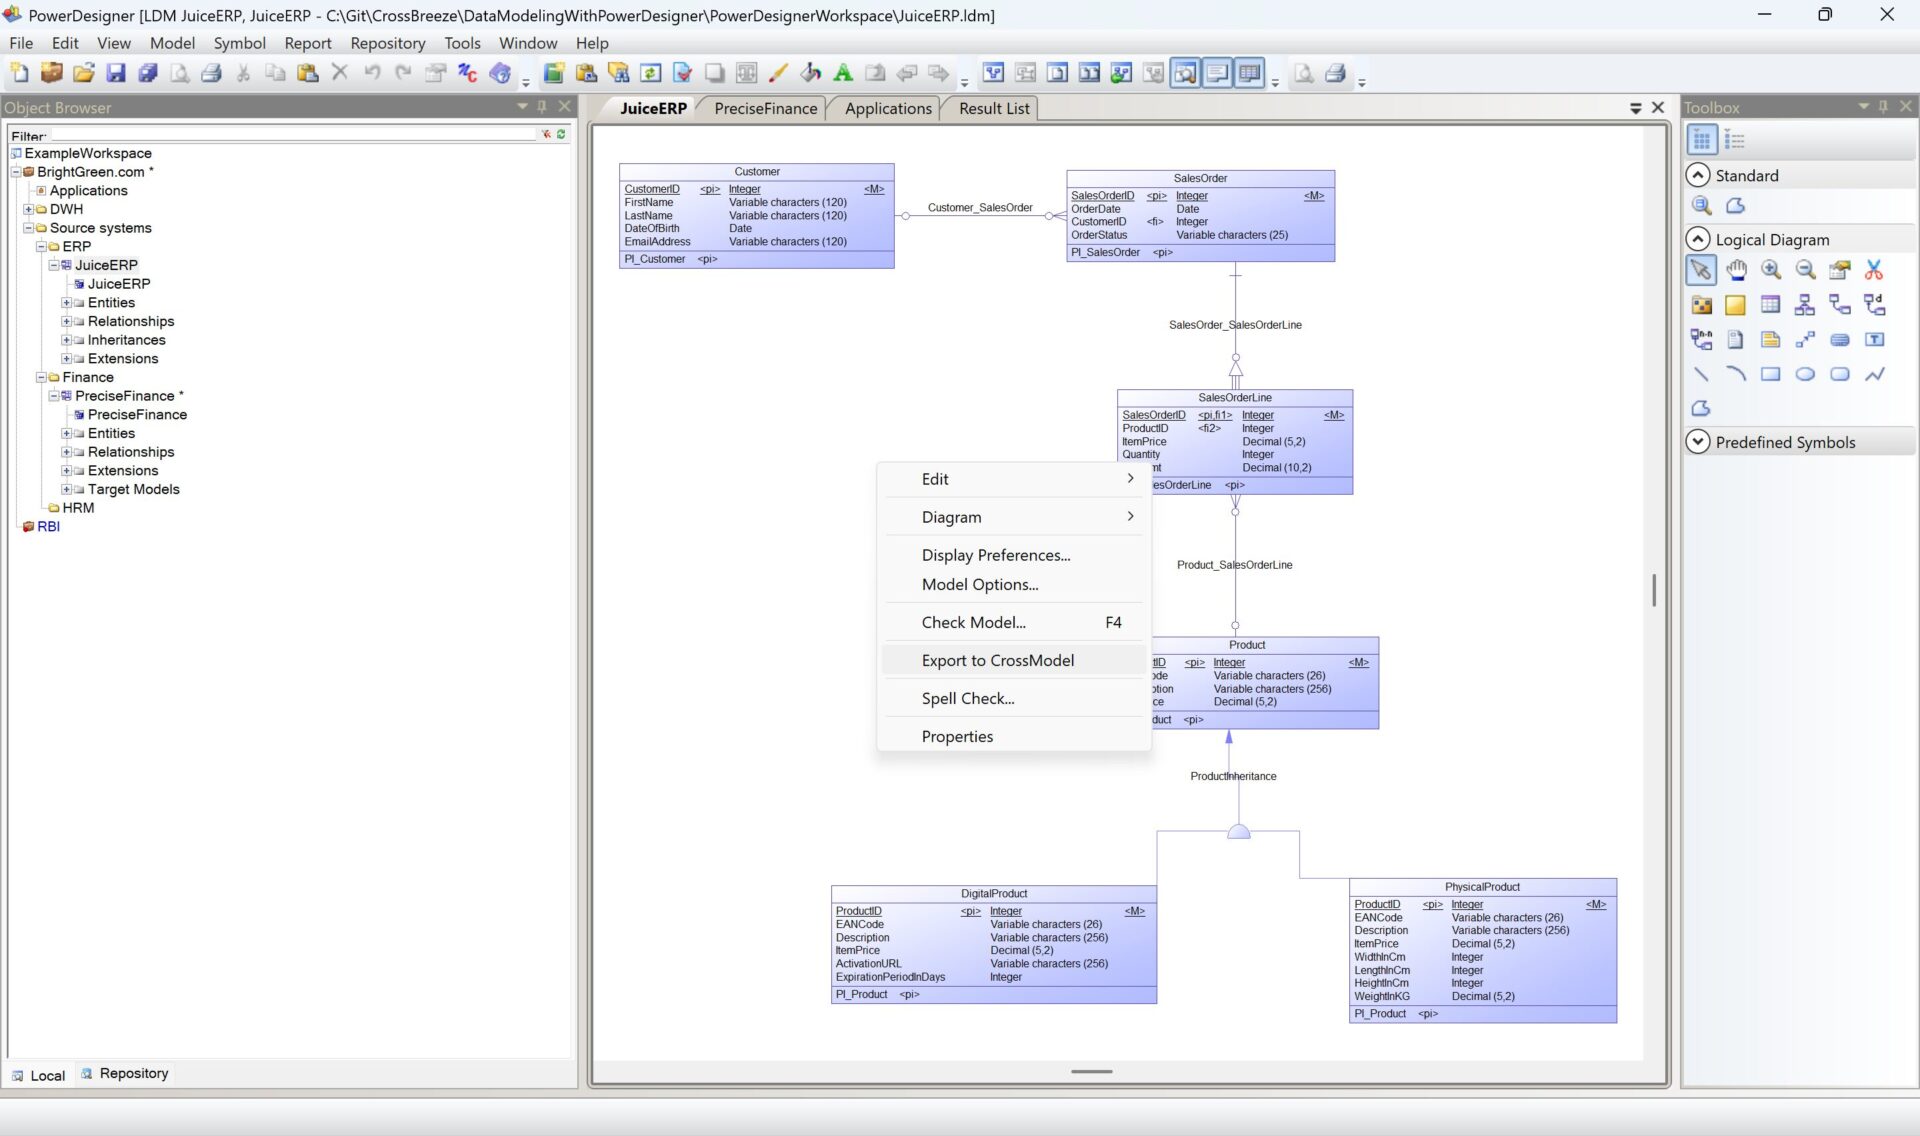1920x1136 pixels.
Task: Select the Grabber hand tool in Toolbox
Action: (x=1736, y=270)
